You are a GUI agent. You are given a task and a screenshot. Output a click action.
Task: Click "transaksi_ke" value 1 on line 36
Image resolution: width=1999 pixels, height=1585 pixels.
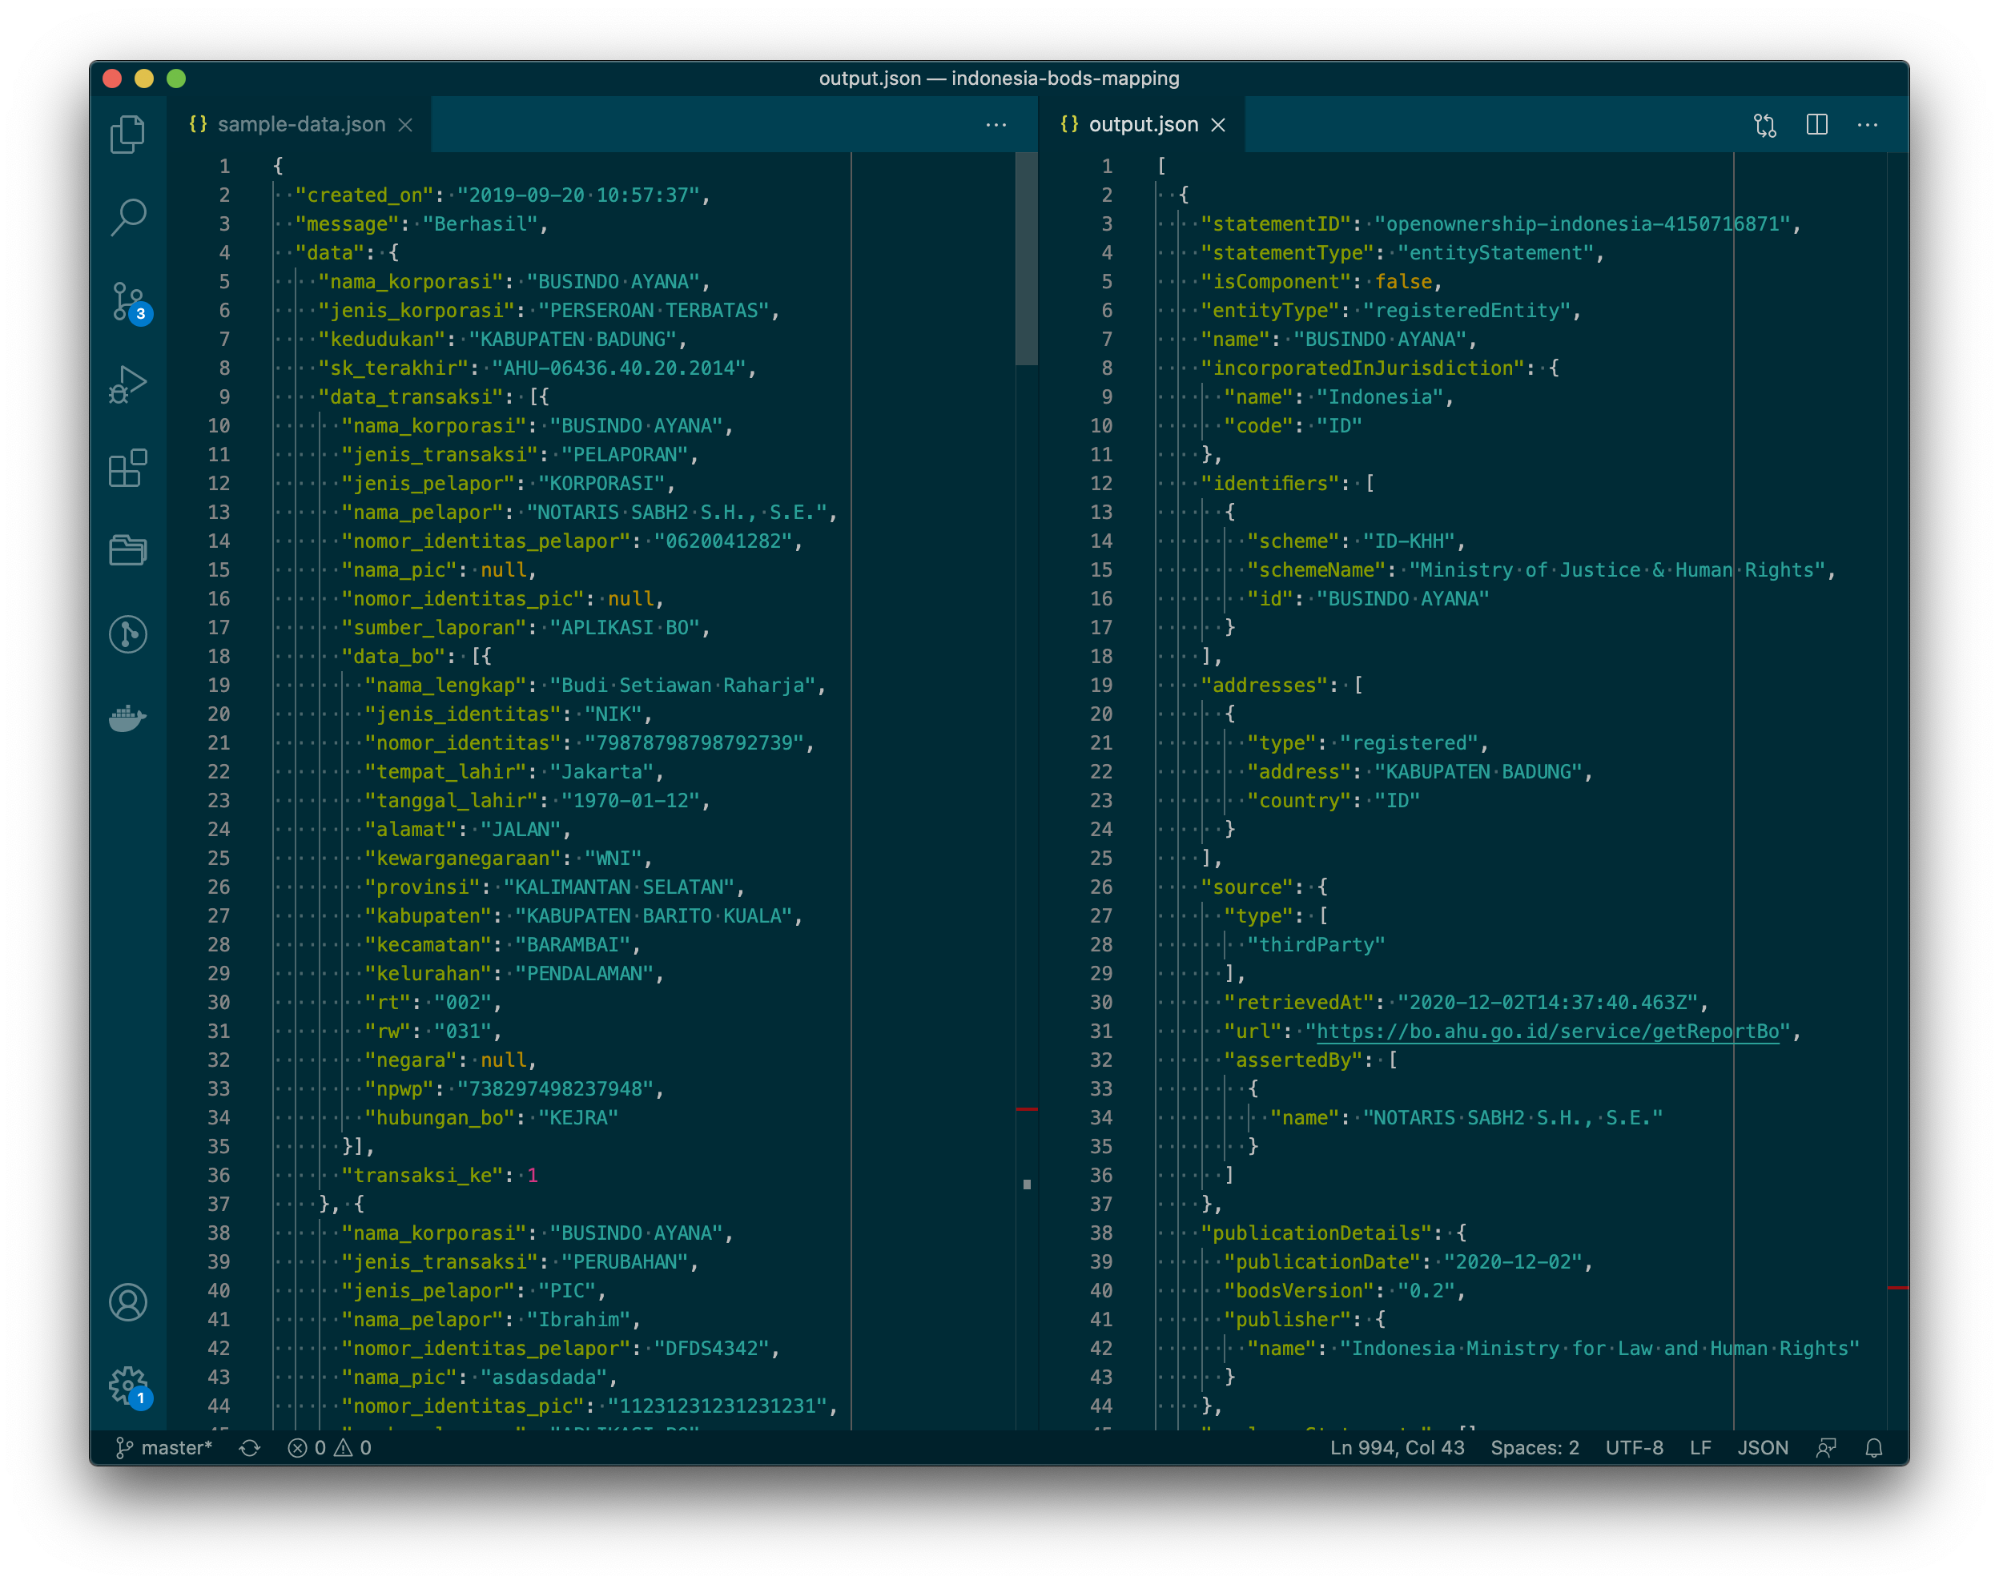click(533, 1175)
